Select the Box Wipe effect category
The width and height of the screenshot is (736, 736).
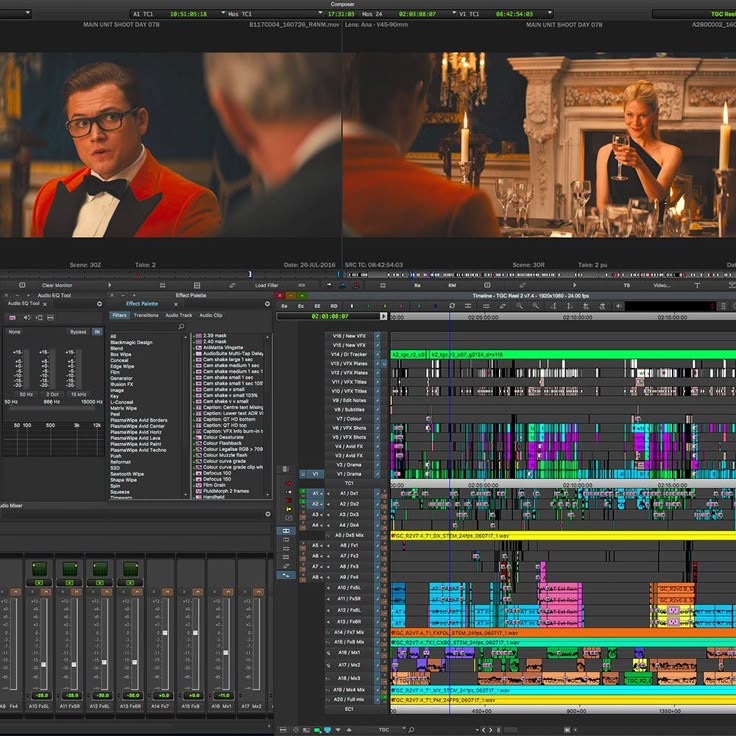121,354
